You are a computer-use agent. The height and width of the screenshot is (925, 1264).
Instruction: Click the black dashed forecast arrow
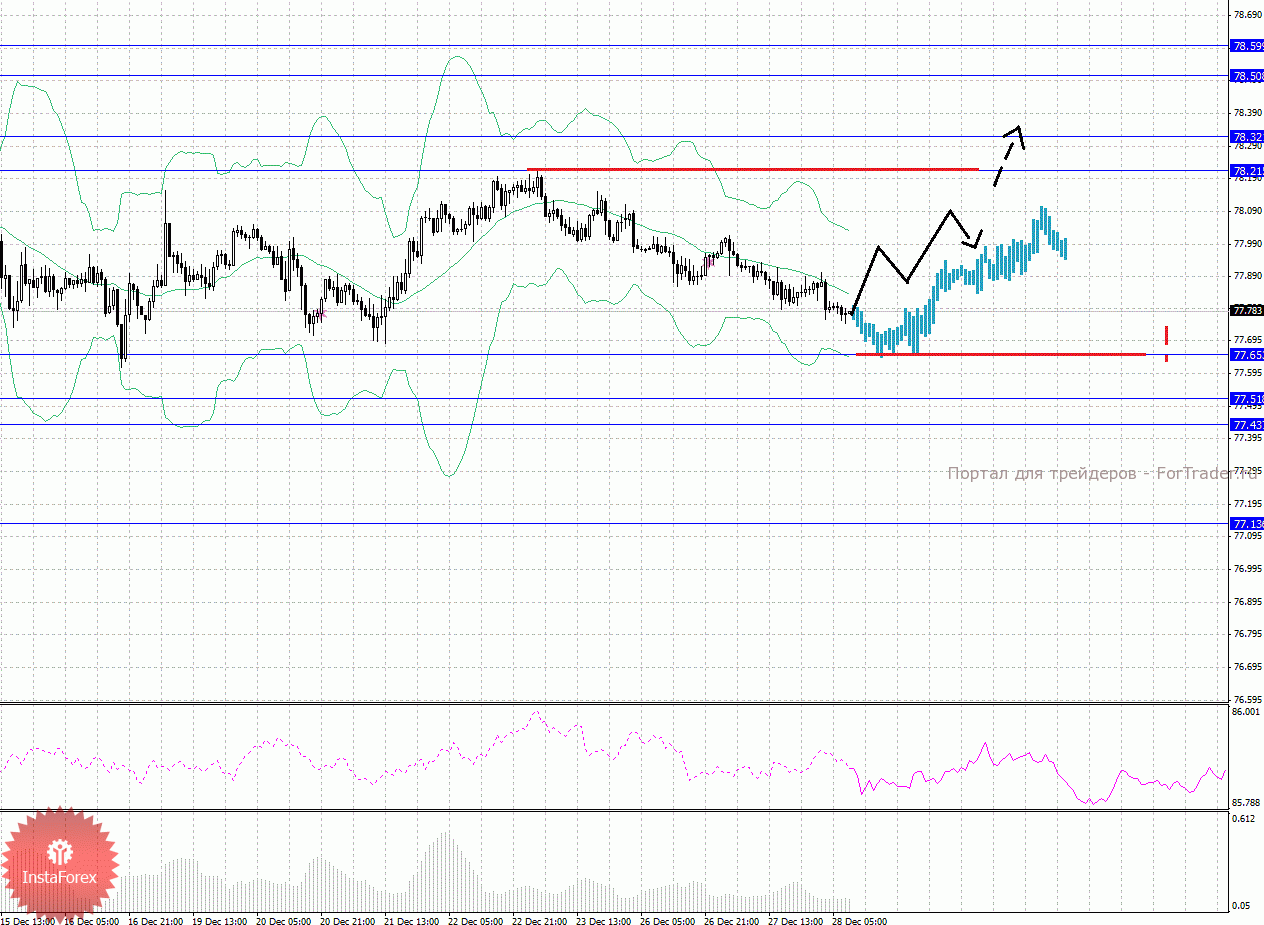pyautogui.click(x=1009, y=154)
